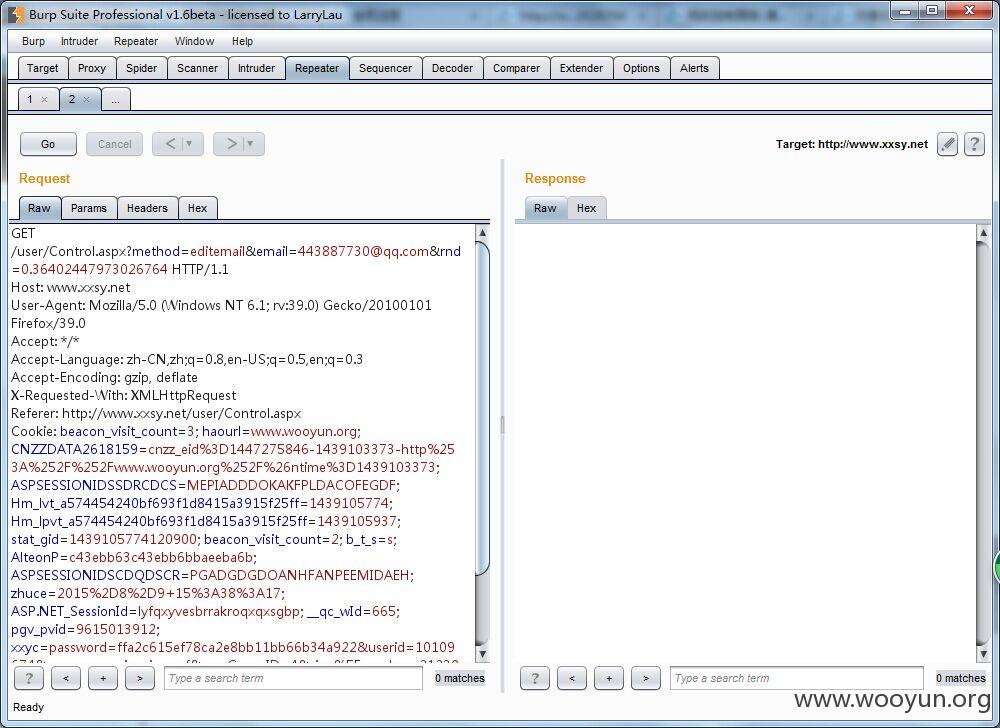1000x728 pixels.
Task: Click the X-Requested-With: XMLHttpRequest line
Action: click(124, 395)
